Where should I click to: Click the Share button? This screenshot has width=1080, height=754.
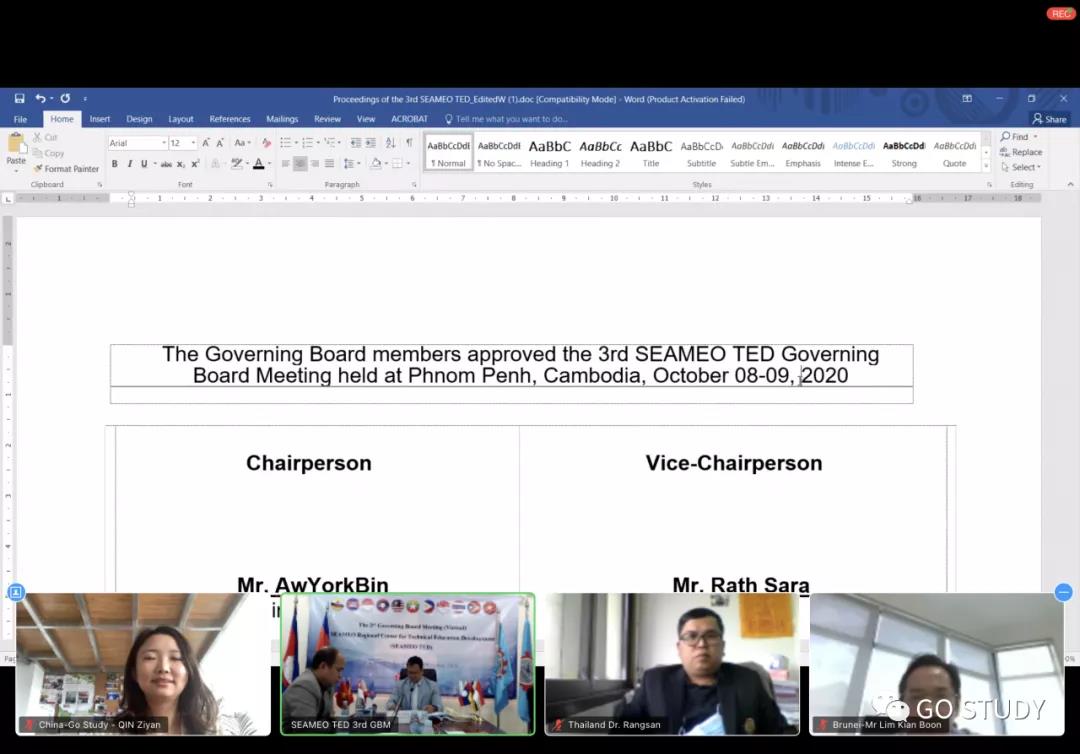point(1049,119)
